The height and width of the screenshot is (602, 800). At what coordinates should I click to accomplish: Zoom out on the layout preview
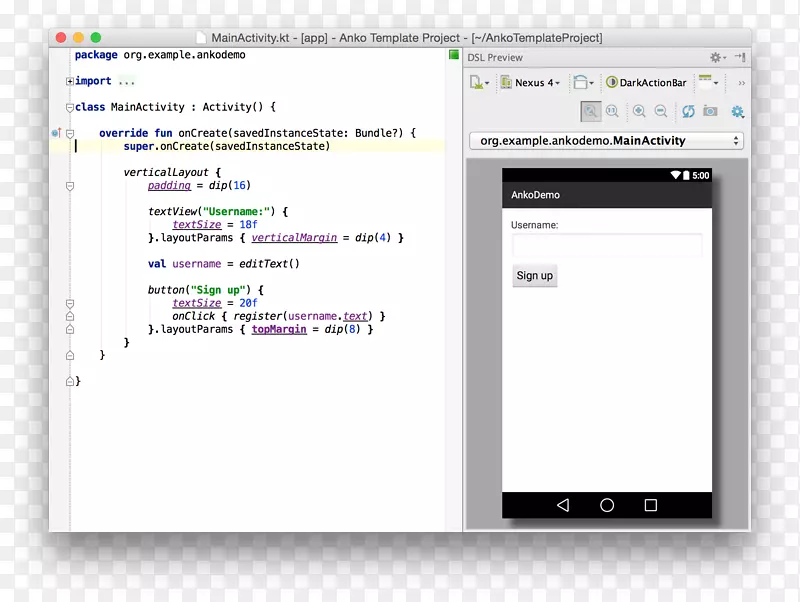click(660, 112)
